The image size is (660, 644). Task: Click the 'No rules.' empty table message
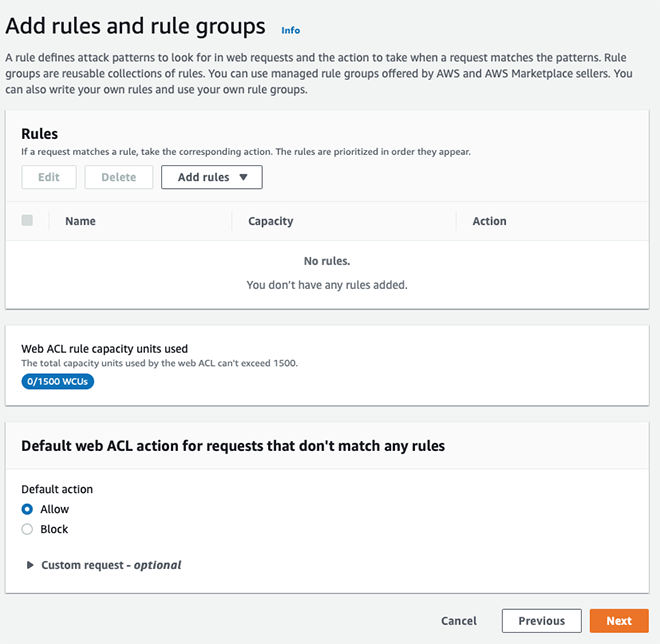(x=327, y=261)
